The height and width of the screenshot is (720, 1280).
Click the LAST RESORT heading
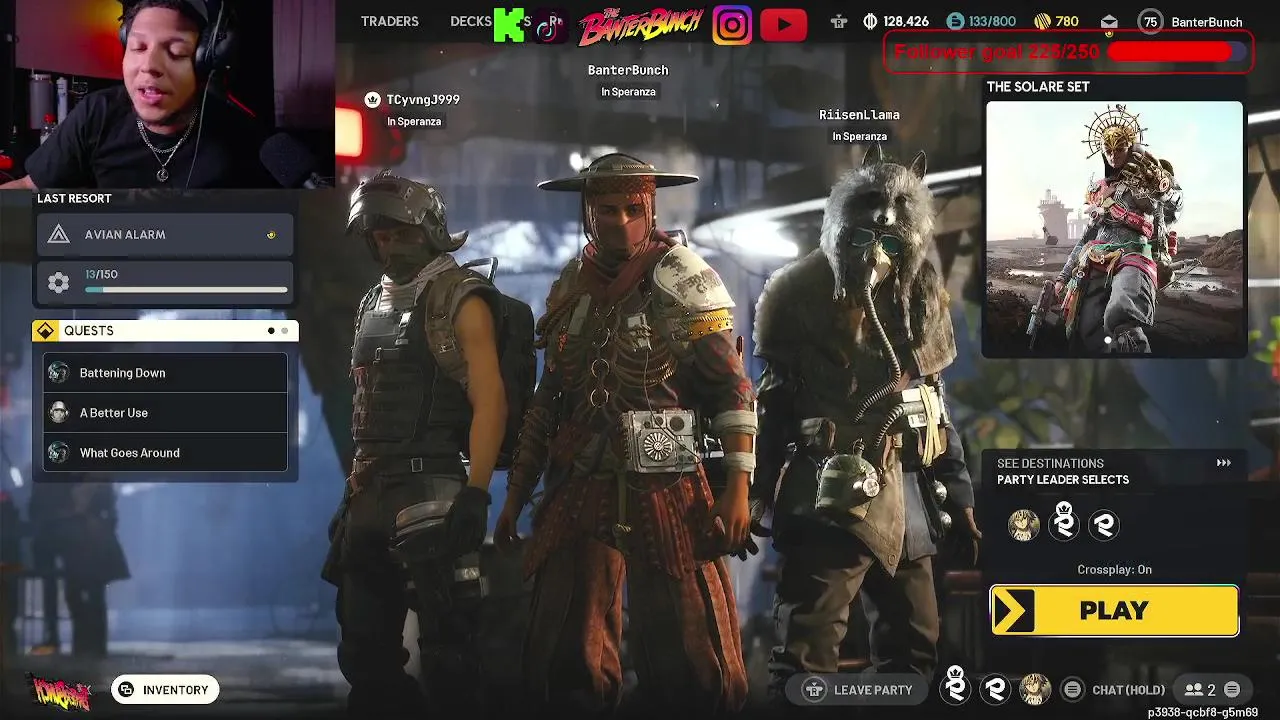click(74, 198)
